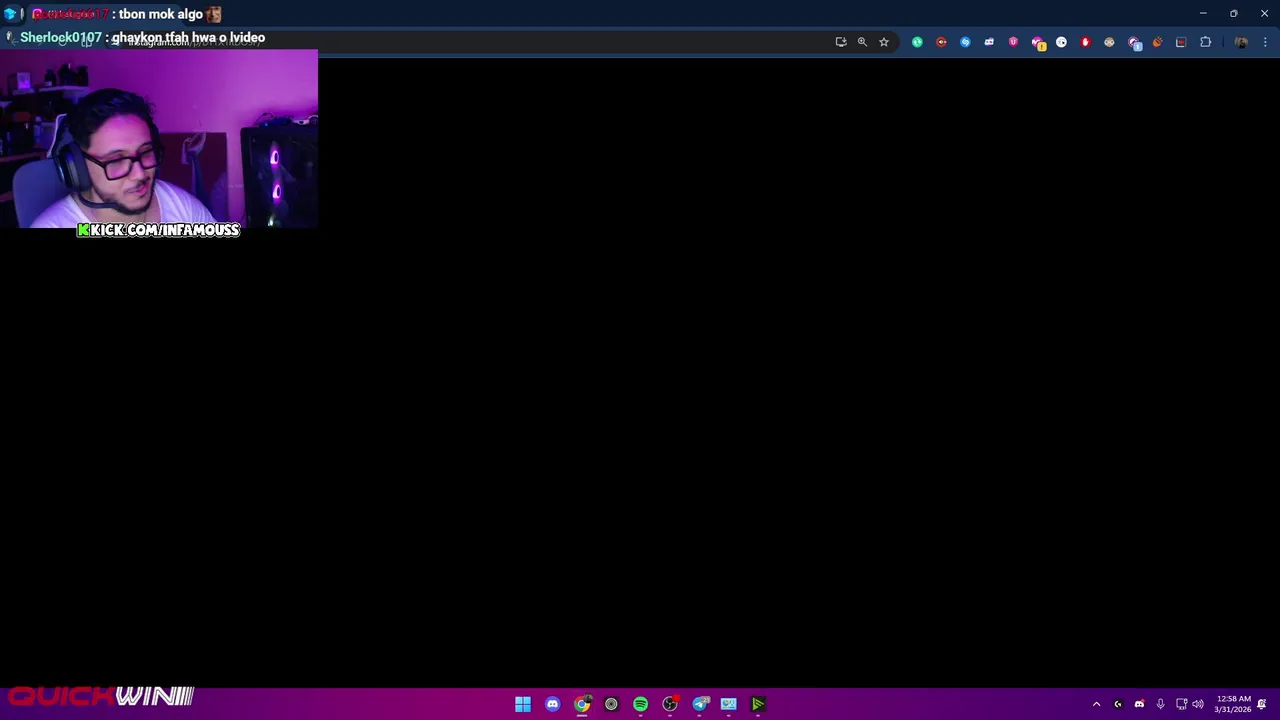Image resolution: width=1280 pixels, height=720 pixels.
Task: Bookmark this page with the star icon
Action: 884,42
